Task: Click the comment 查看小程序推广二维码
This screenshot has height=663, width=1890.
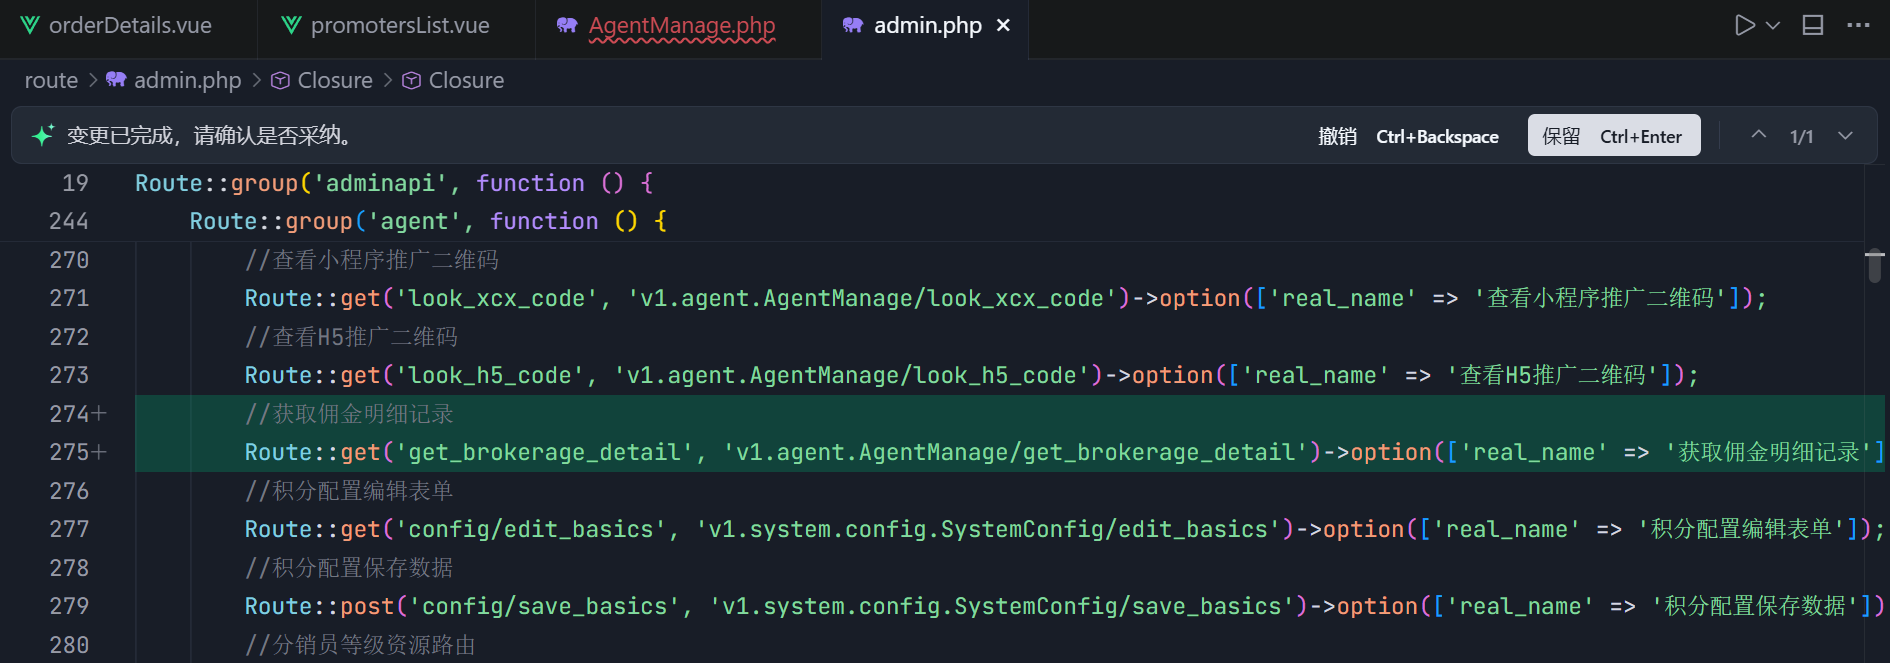Action: click(372, 260)
